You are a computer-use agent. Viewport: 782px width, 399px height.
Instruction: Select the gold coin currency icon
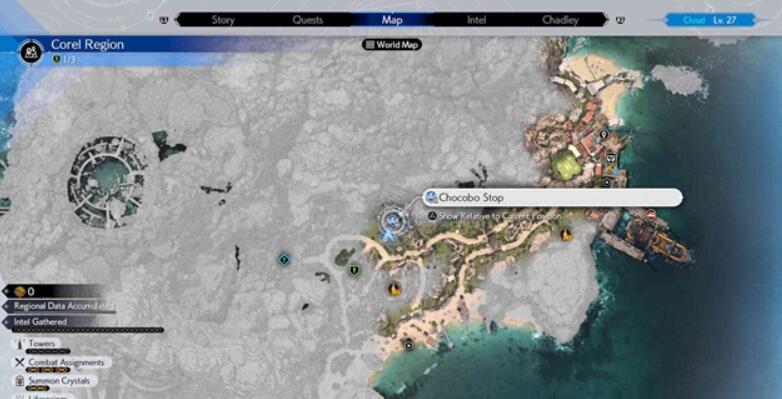pyautogui.click(x=20, y=292)
